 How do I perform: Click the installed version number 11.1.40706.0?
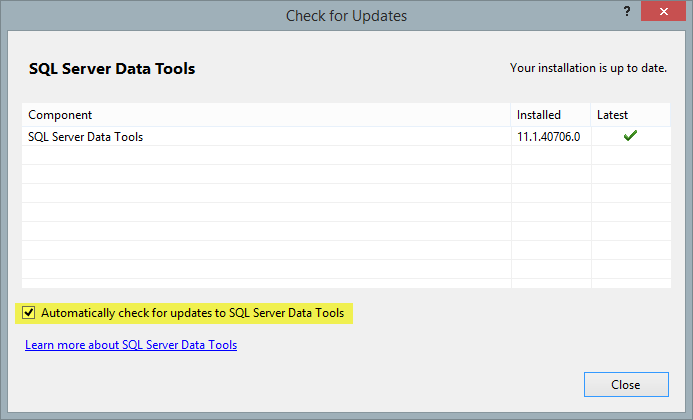548,137
